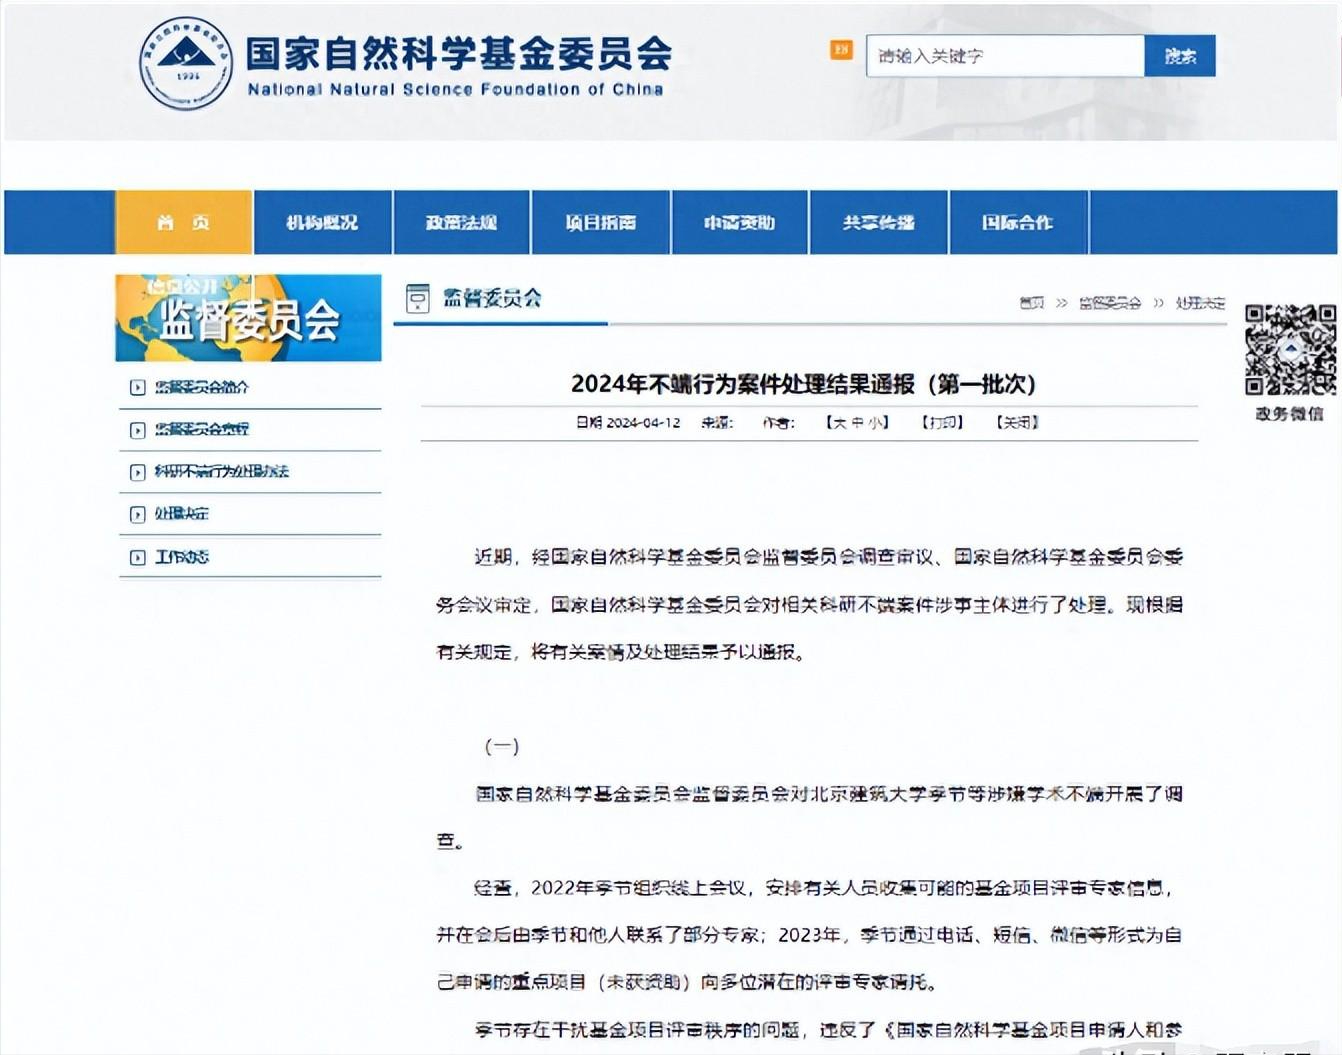1342x1055 pixels.
Task: Click the 【打印】 print link
Action: [942, 423]
